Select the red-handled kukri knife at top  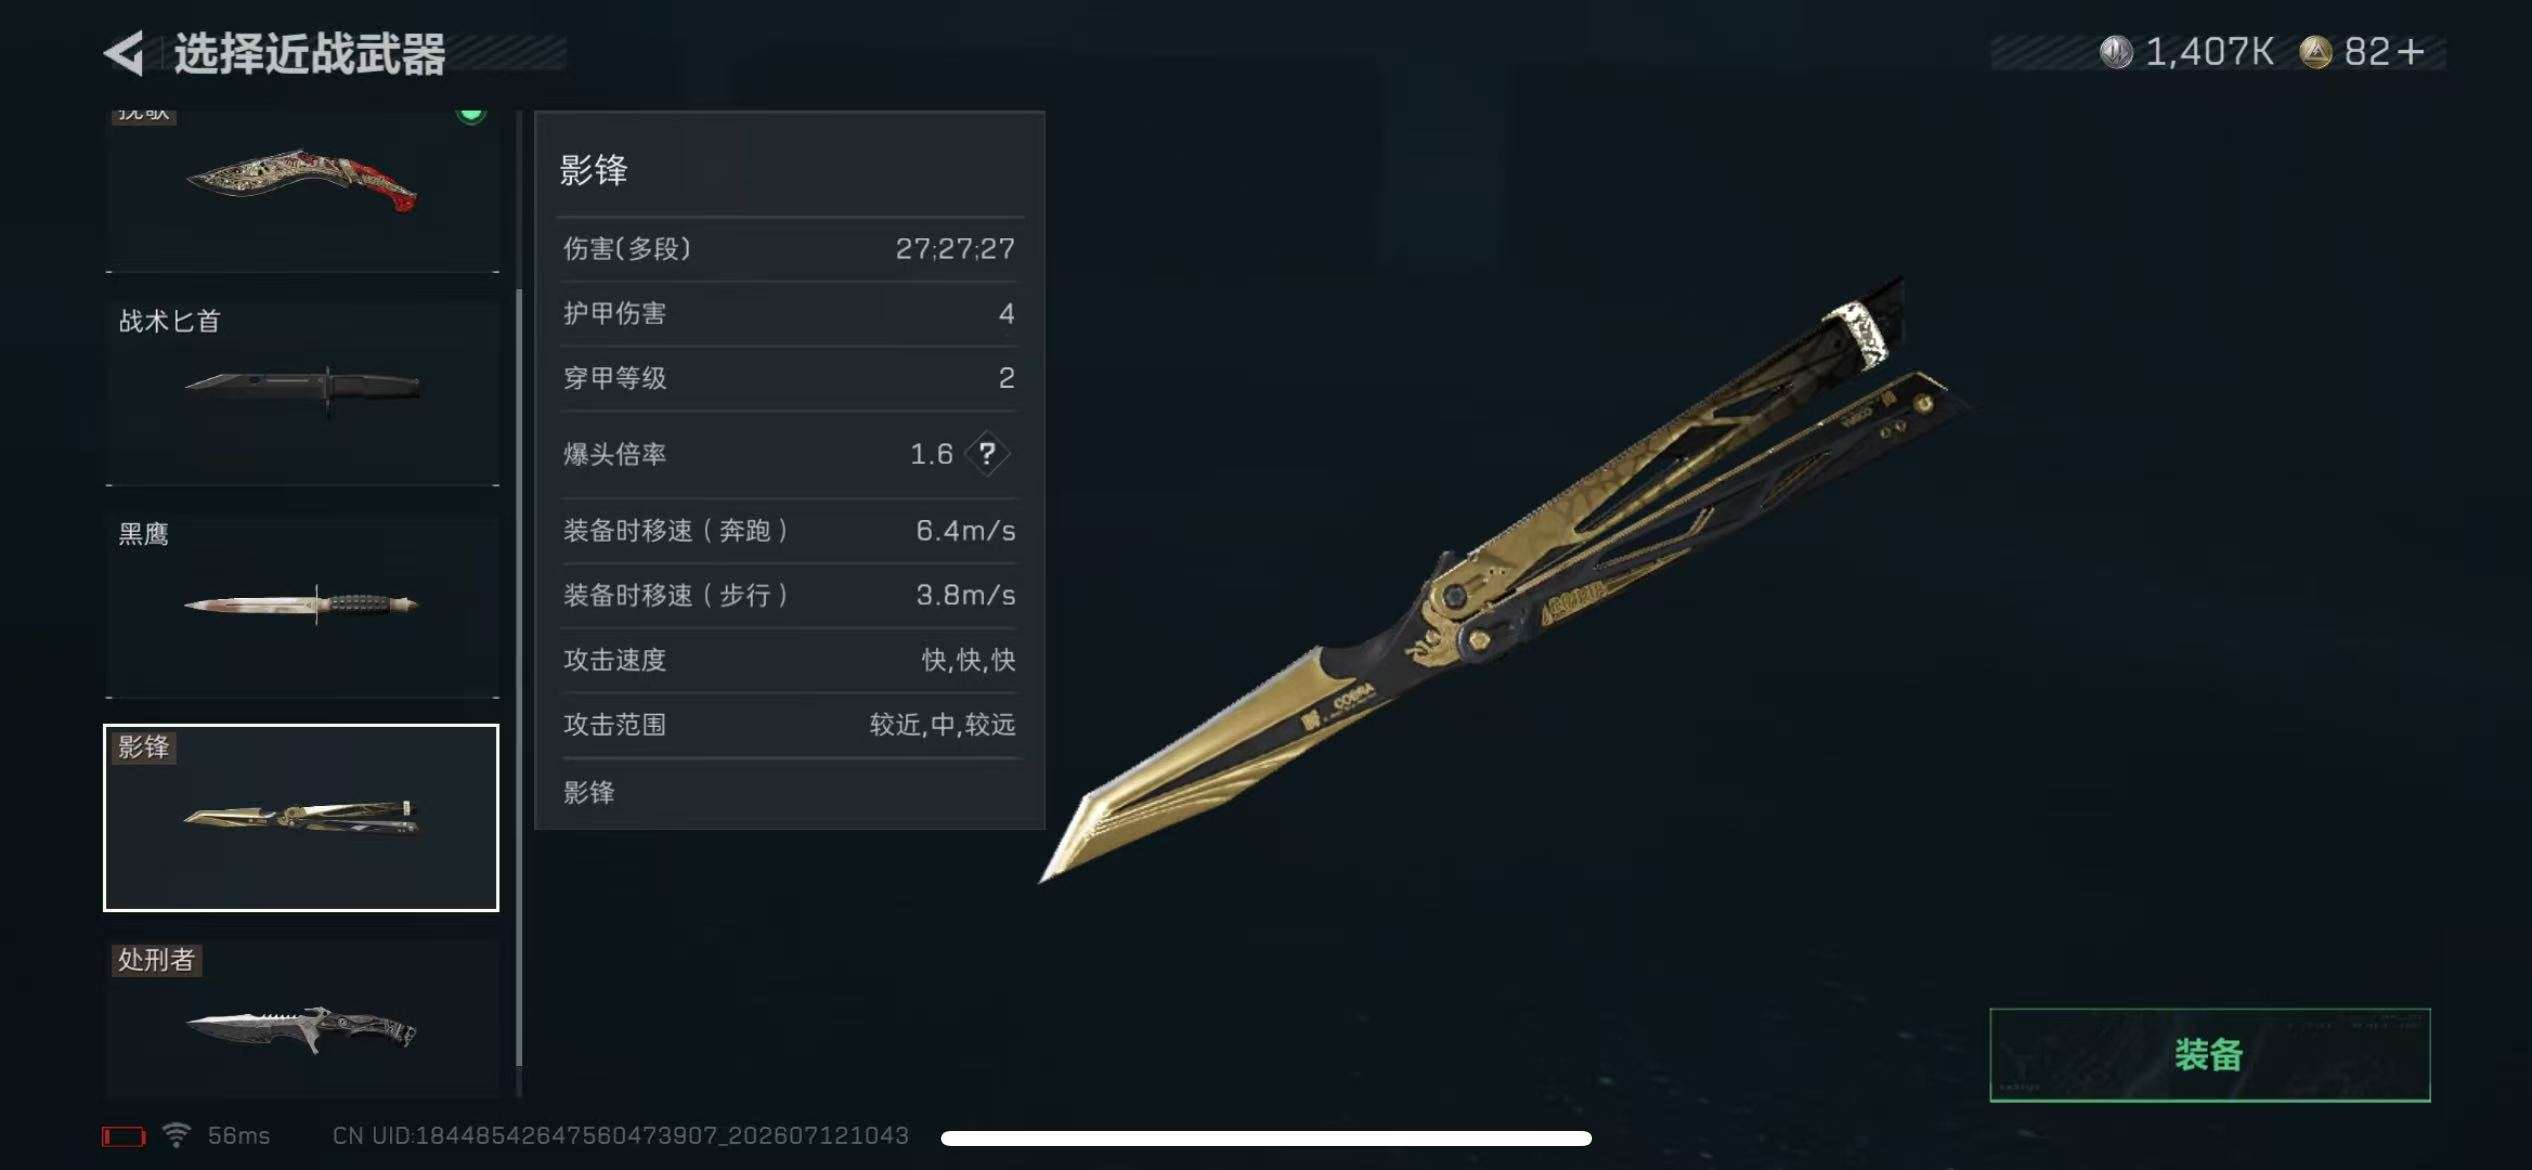coord(302,190)
